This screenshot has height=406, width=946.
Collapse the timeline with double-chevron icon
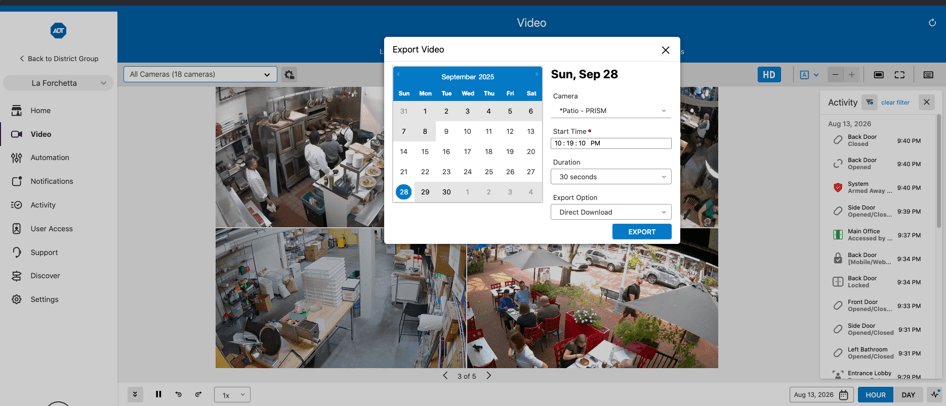(135, 395)
